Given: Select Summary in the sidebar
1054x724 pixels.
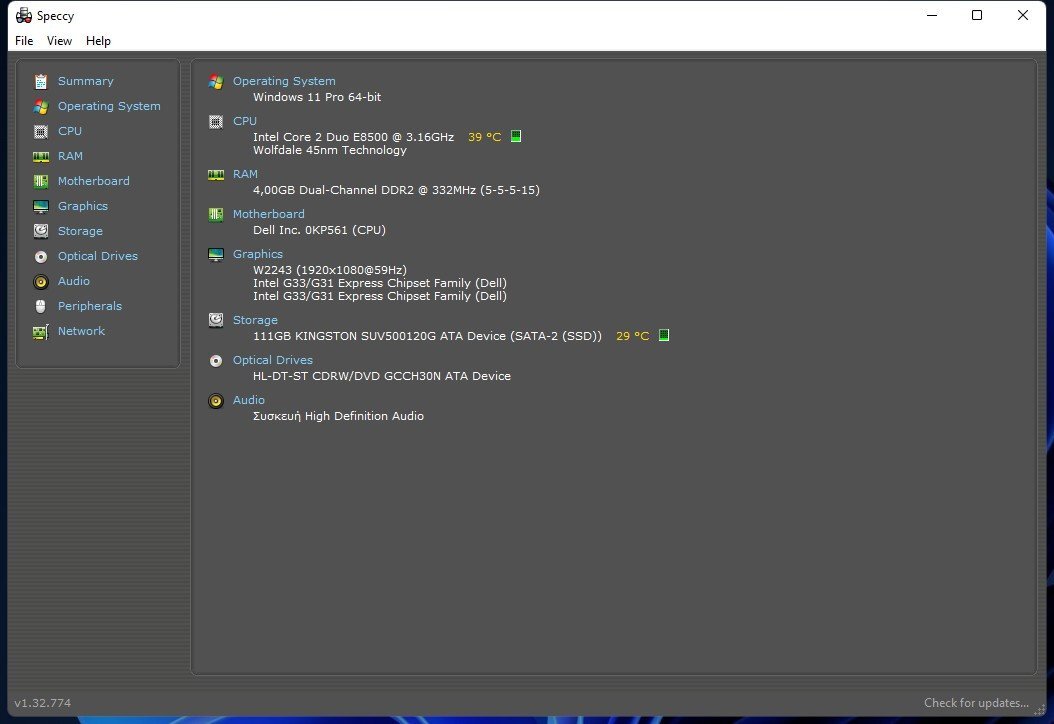Looking at the screenshot, I should coord(85,81).
